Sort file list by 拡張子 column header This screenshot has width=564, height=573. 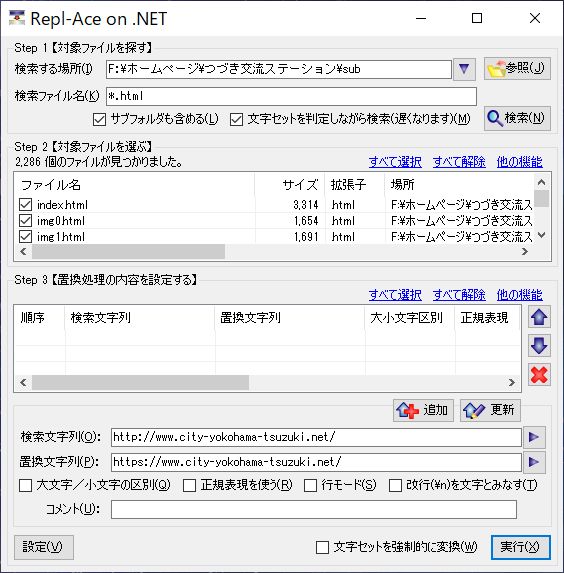tap(355, 185)
